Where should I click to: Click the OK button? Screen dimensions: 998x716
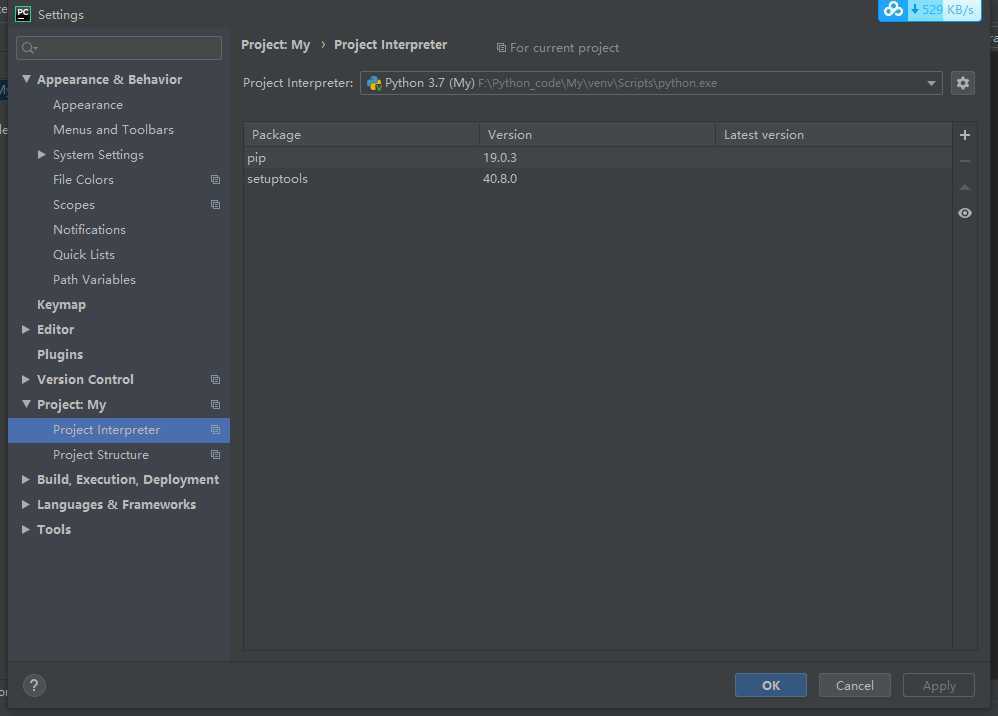point(771,685)
